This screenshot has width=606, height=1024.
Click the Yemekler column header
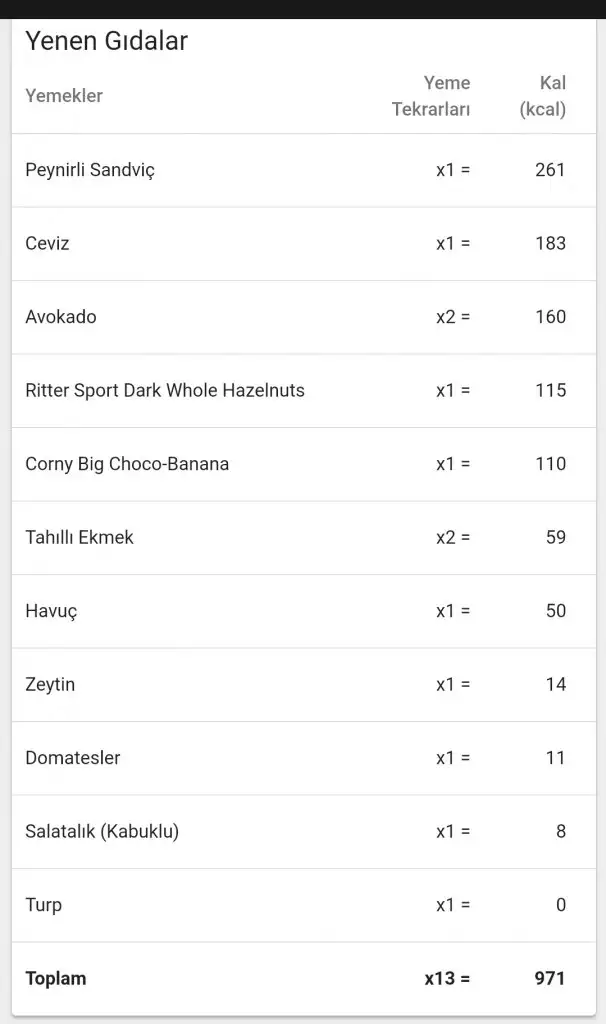[x=64, y=96]
